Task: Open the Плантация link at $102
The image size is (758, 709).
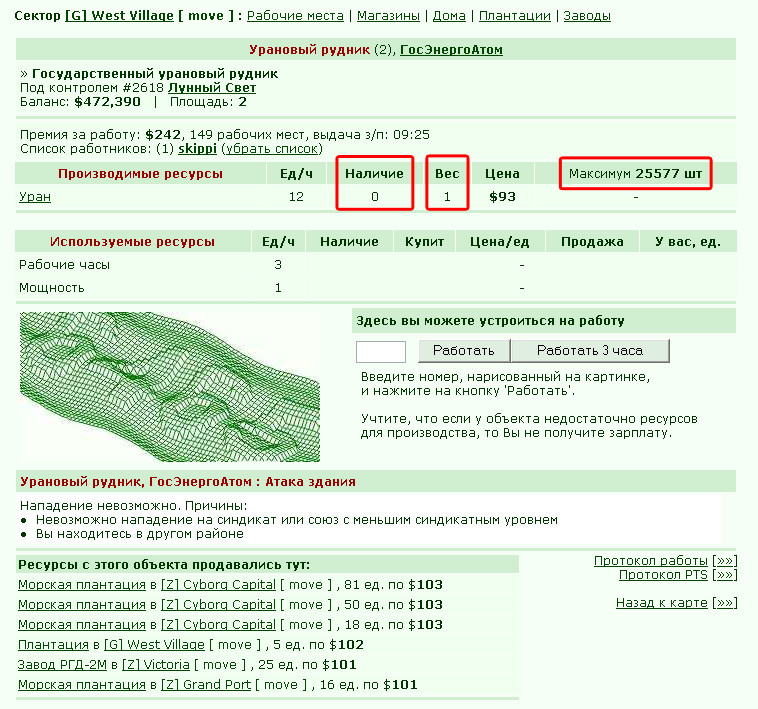Action: (53, 645)
